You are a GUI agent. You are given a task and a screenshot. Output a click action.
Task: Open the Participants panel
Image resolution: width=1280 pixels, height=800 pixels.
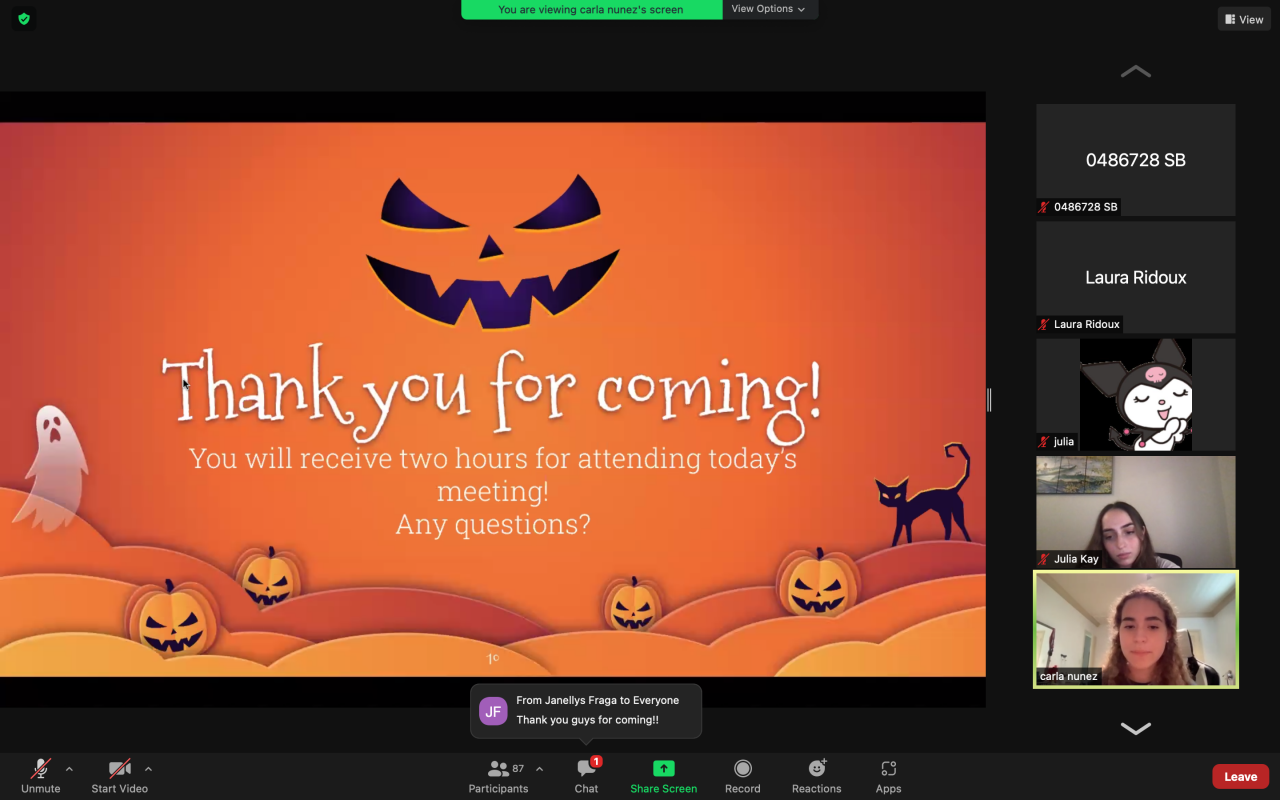coord(498,776)
